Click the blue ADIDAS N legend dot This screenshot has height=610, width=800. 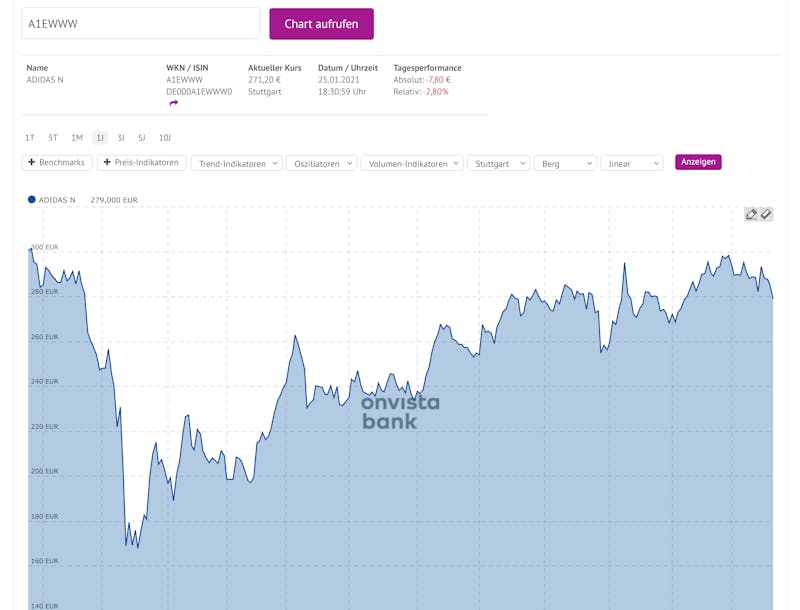coord(32,199)
